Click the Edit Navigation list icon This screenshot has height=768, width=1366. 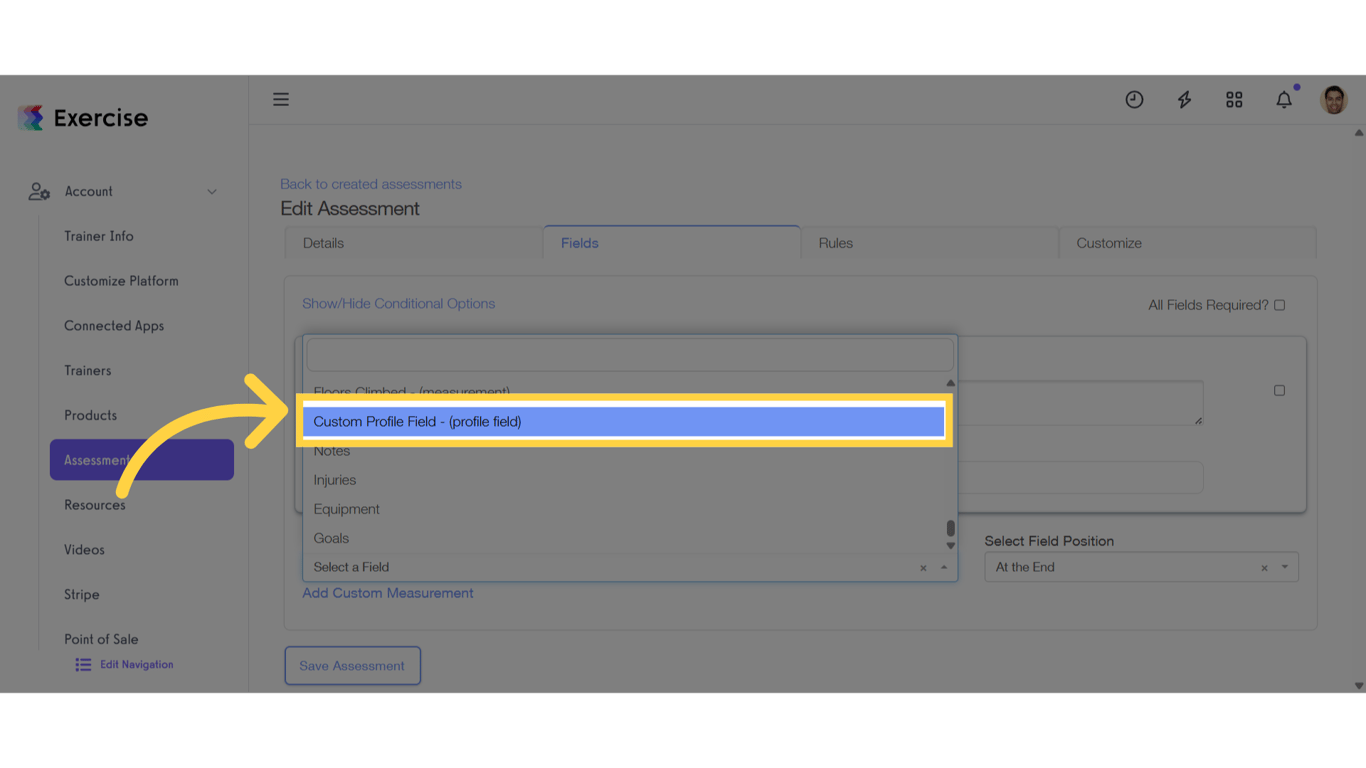pos(82,664)
